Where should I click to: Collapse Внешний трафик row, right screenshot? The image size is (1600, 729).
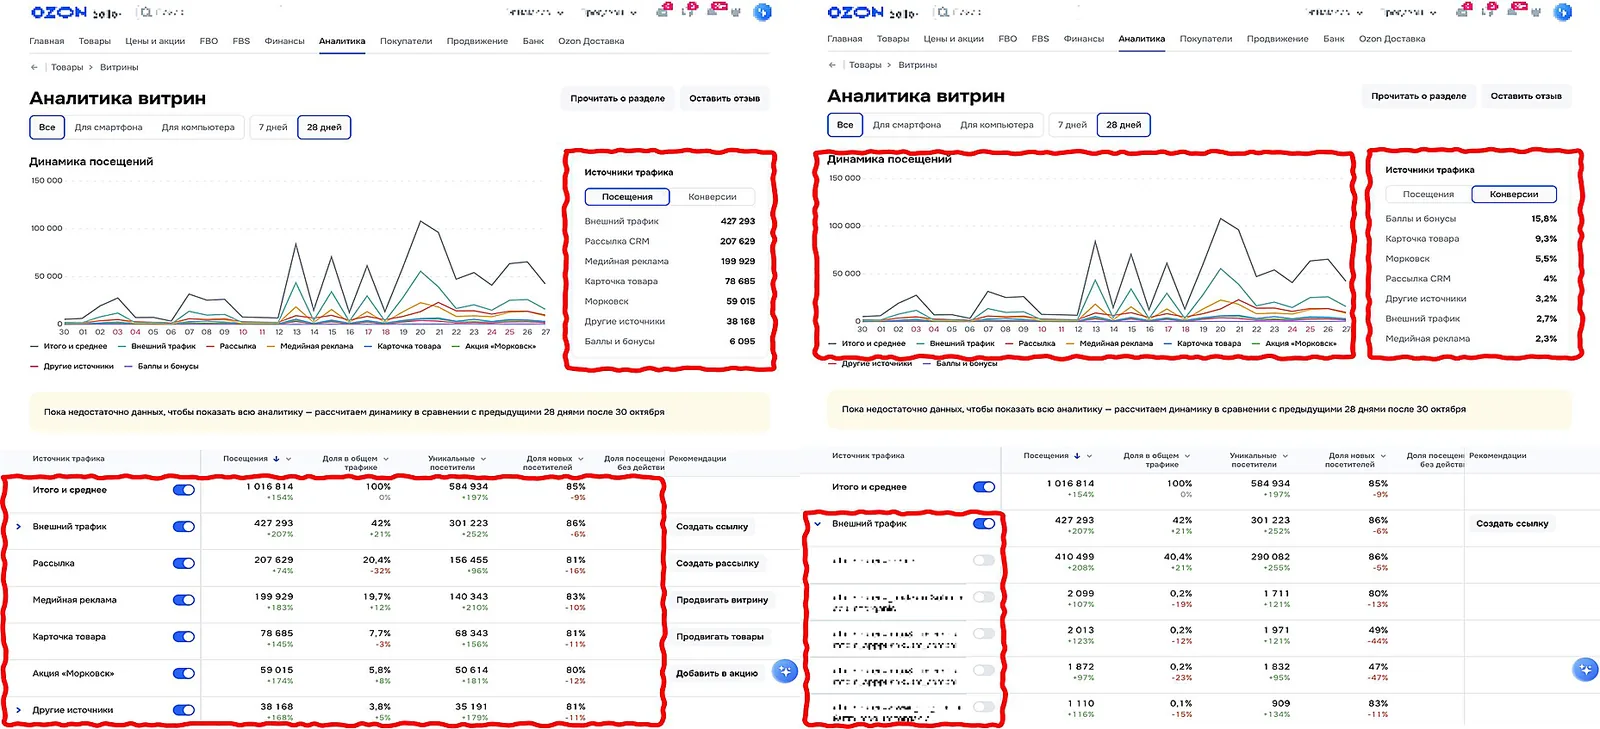pos(817,524)
